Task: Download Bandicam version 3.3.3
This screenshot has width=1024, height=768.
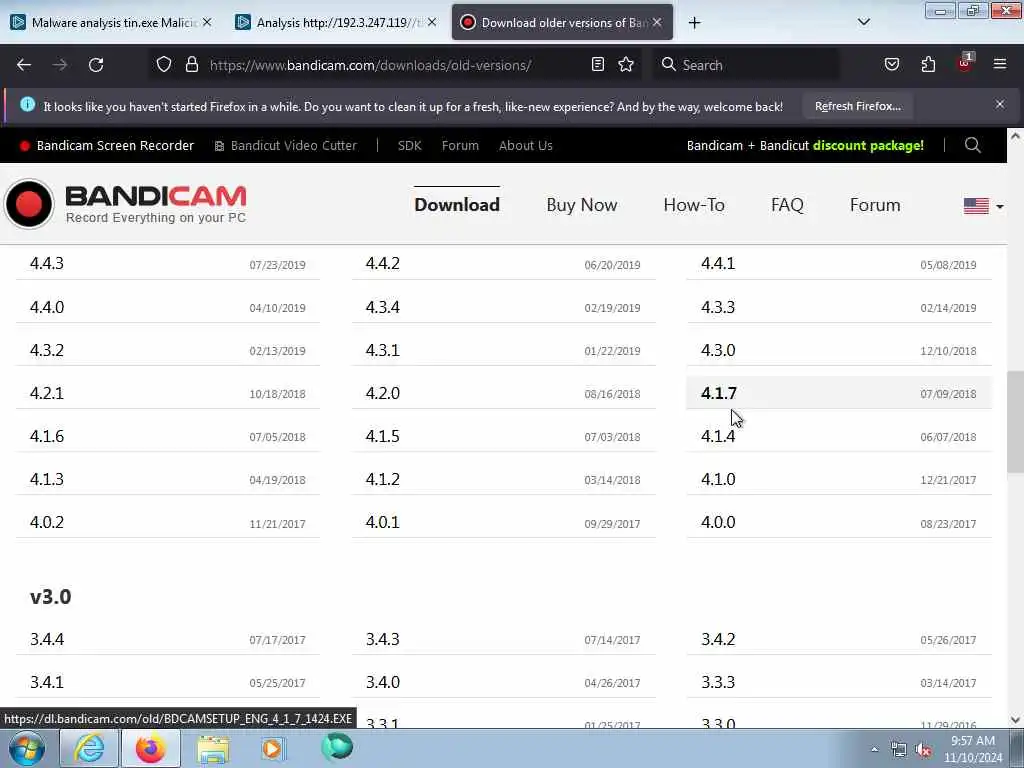Action: pyautogui.click(x=839, y=682)
